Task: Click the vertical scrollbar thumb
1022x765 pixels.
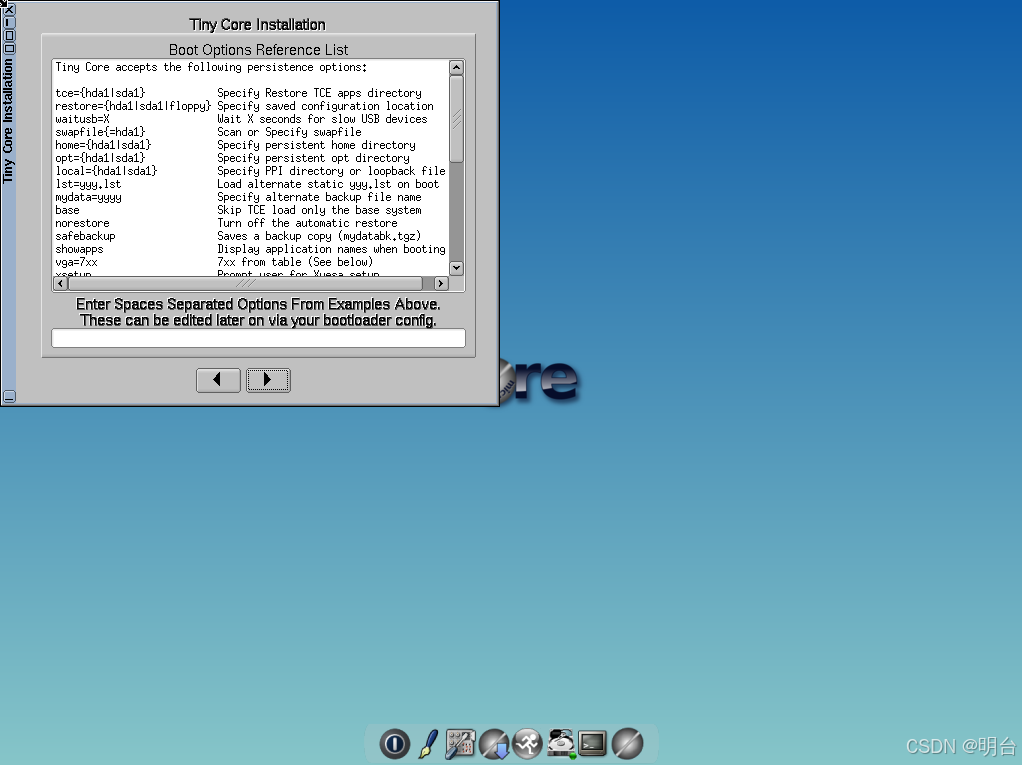Action: pyautogui.click(x=456, y=119)
